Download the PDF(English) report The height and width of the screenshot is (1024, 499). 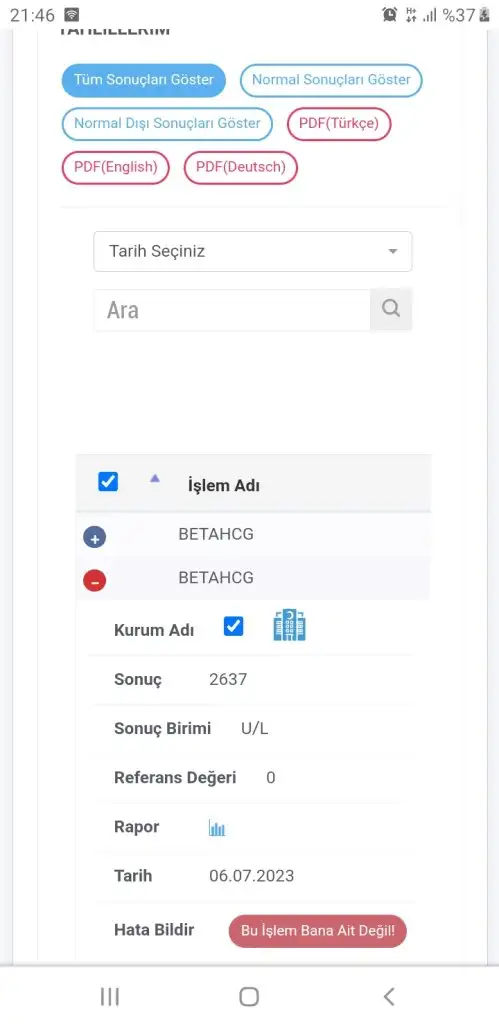click(x=116, y=167)
